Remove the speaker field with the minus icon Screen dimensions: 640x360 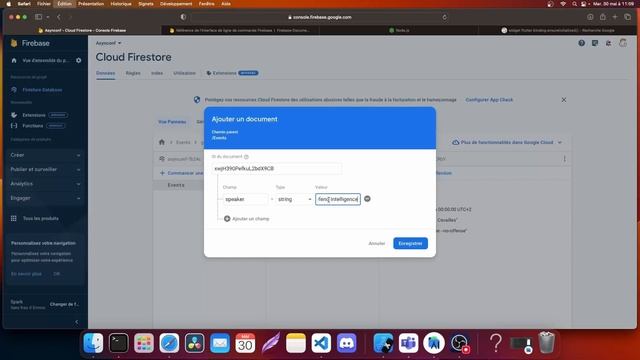pos(367,199)
